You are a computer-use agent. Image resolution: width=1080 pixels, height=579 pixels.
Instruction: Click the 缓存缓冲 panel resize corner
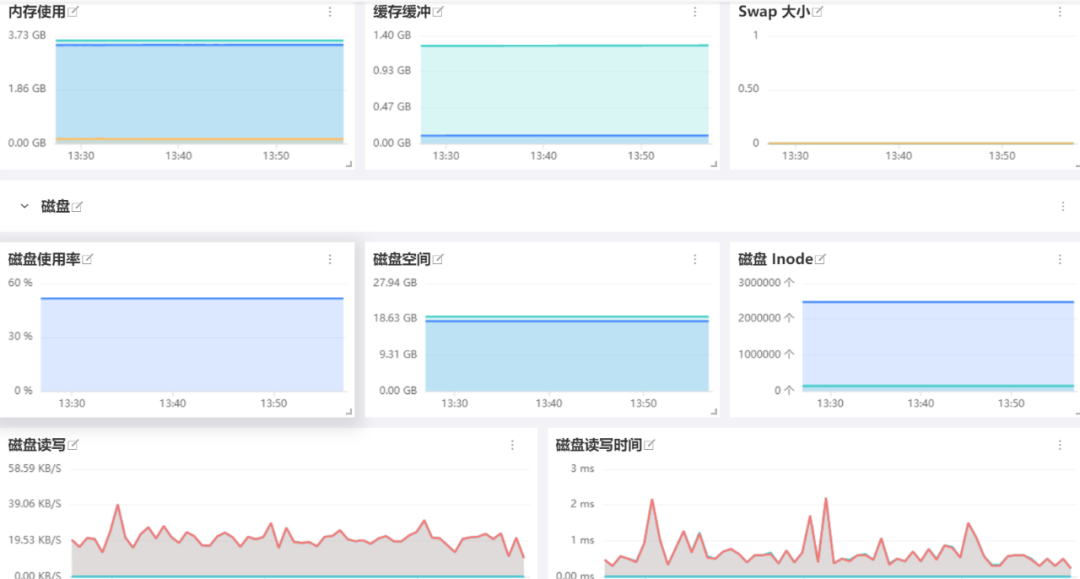point(714,164)
